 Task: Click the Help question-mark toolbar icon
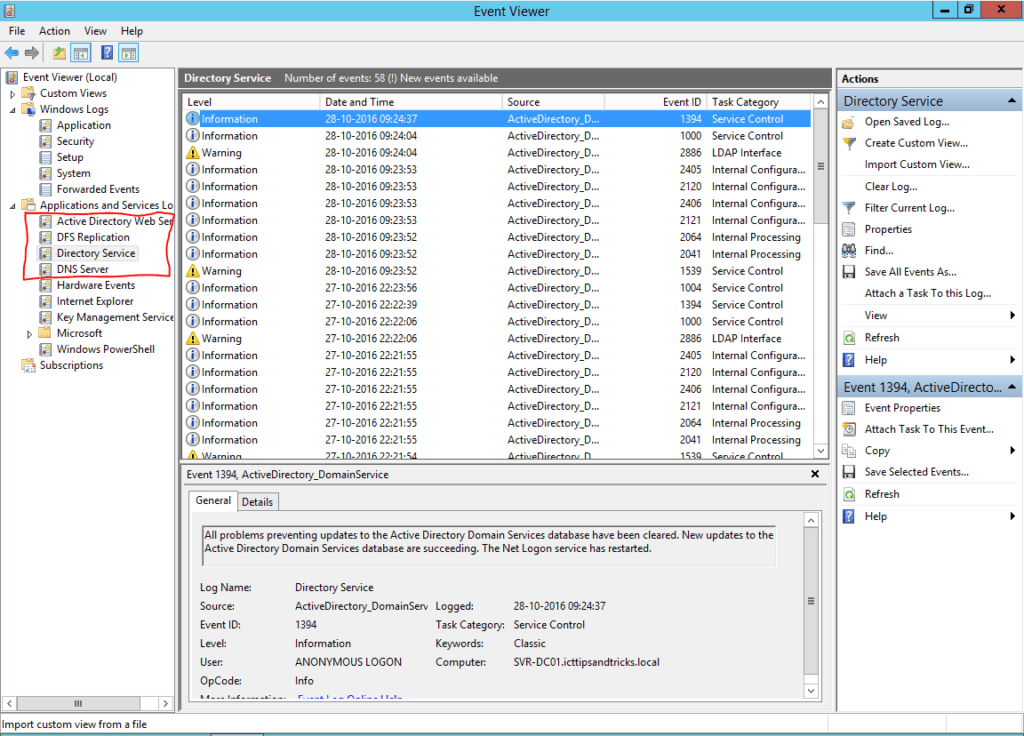coord(107,53)
